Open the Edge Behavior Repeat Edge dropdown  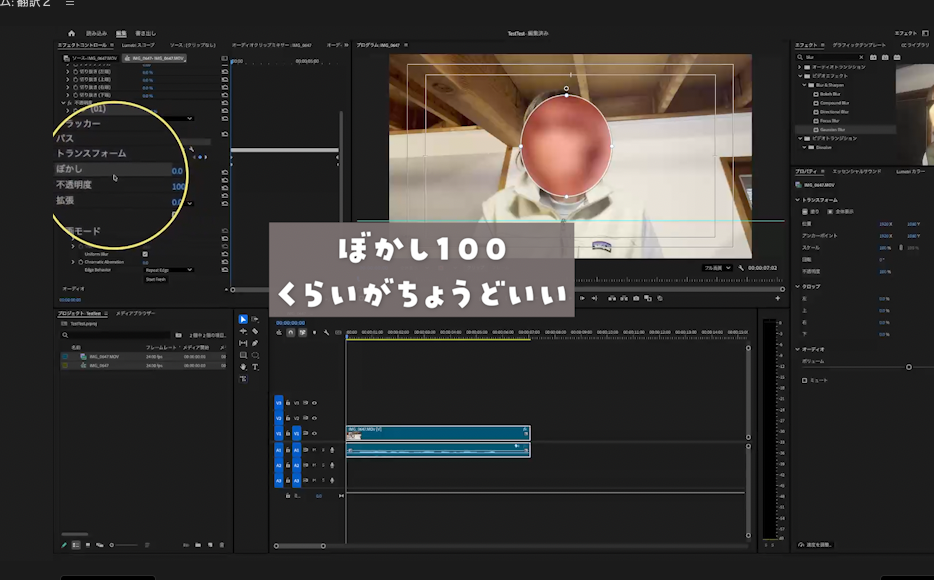(168, 270)
